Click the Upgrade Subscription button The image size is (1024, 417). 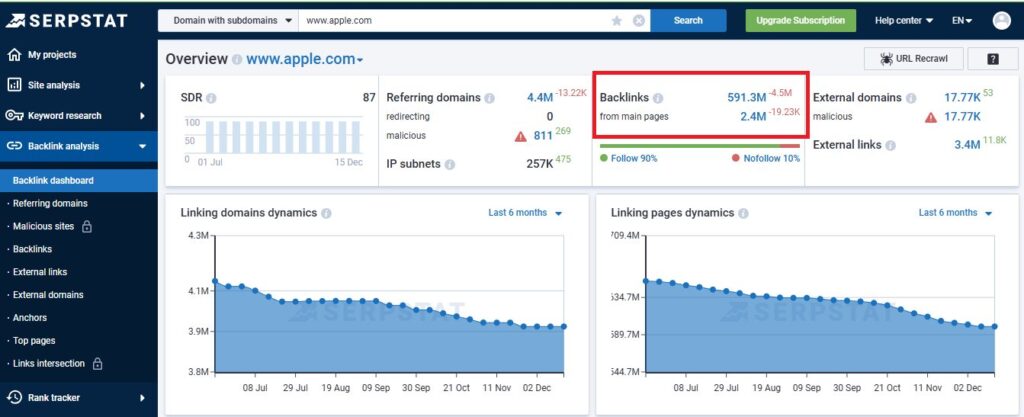pyautogui.click(x=800, y=20)
